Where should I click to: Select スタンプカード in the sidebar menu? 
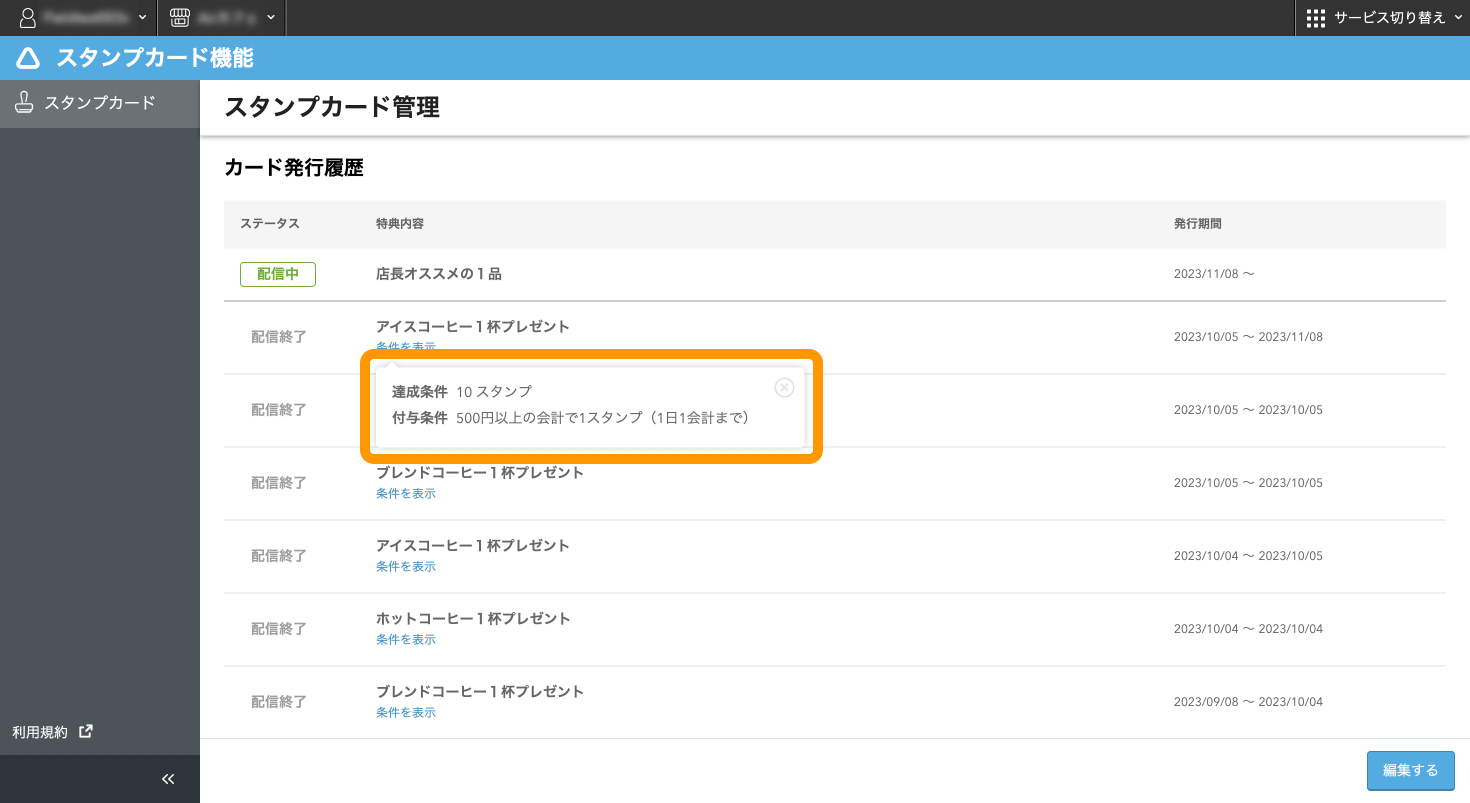click(x=99, y=103)
